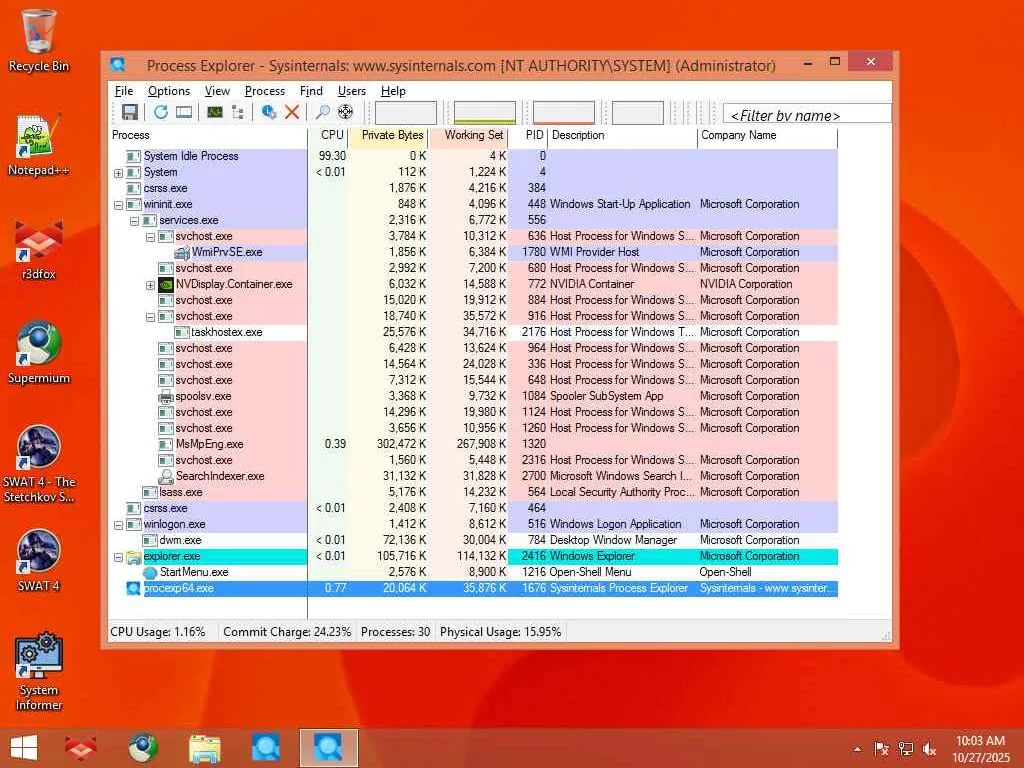Collapse the svchost.exe PID 636 node
The width and height of the screenshot is (1024, 768).
[150, 237]
